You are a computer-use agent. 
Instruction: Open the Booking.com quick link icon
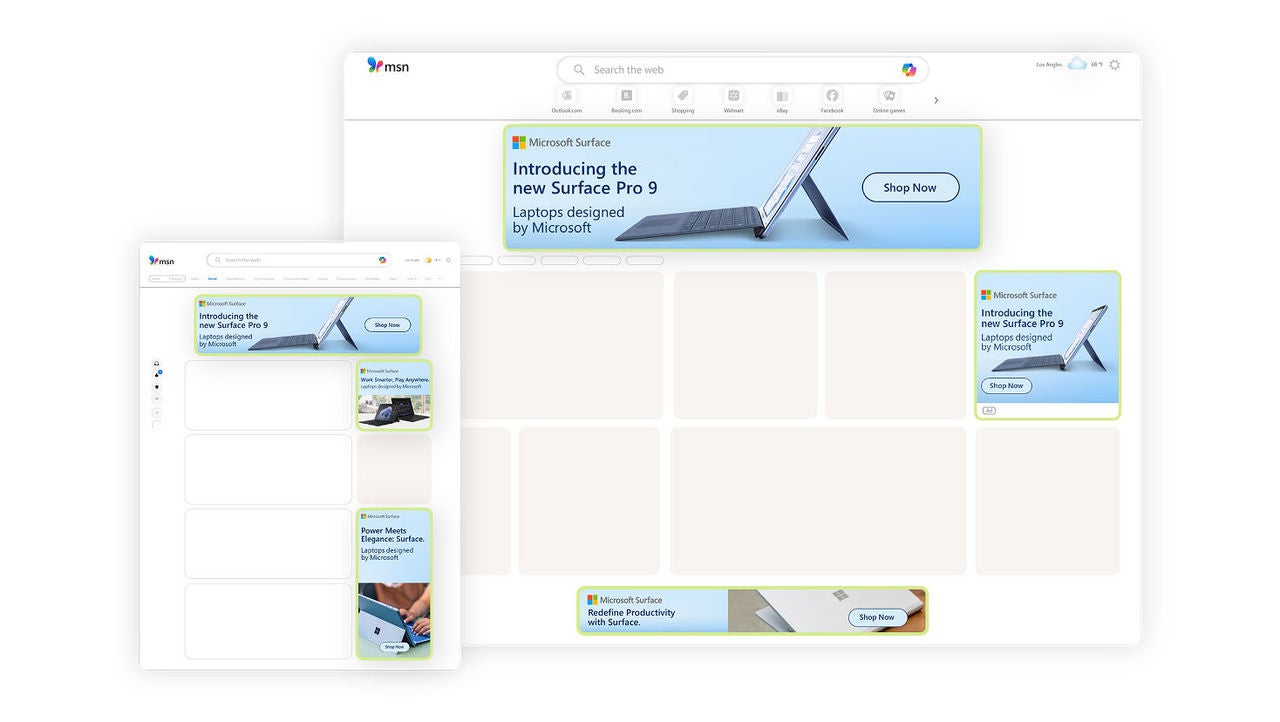pyautogui.click(x=627, y=96)
